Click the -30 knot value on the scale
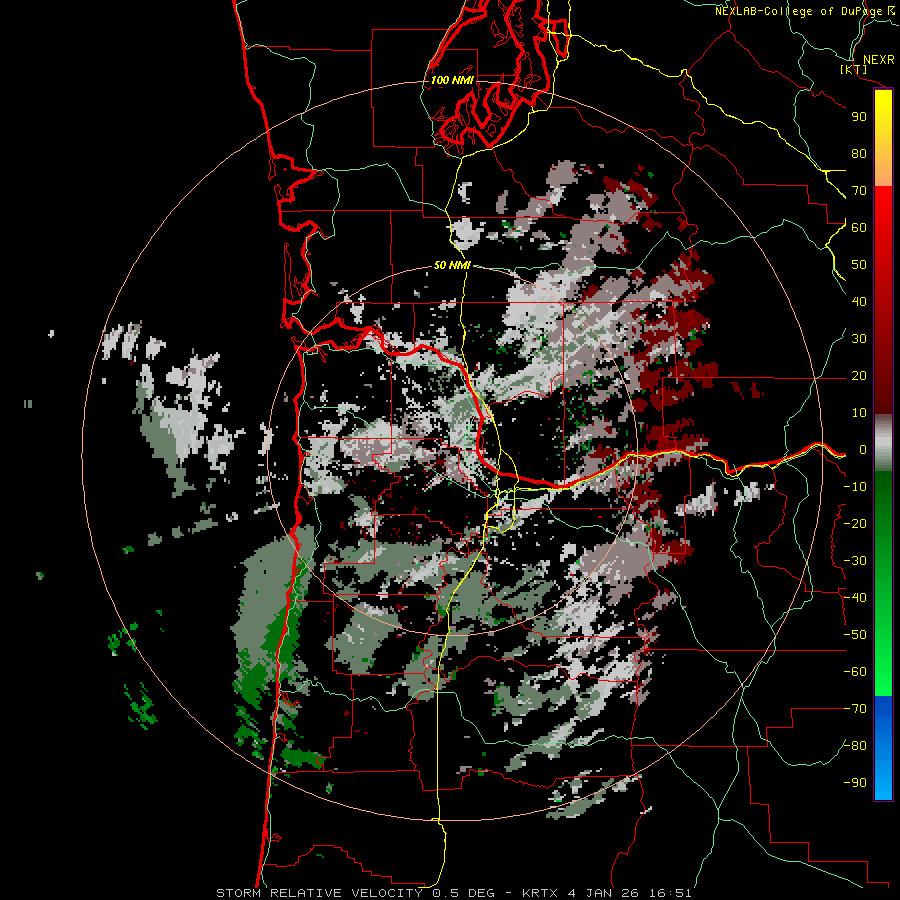Viewport: 900px width, 900px height. coord(855,561)
